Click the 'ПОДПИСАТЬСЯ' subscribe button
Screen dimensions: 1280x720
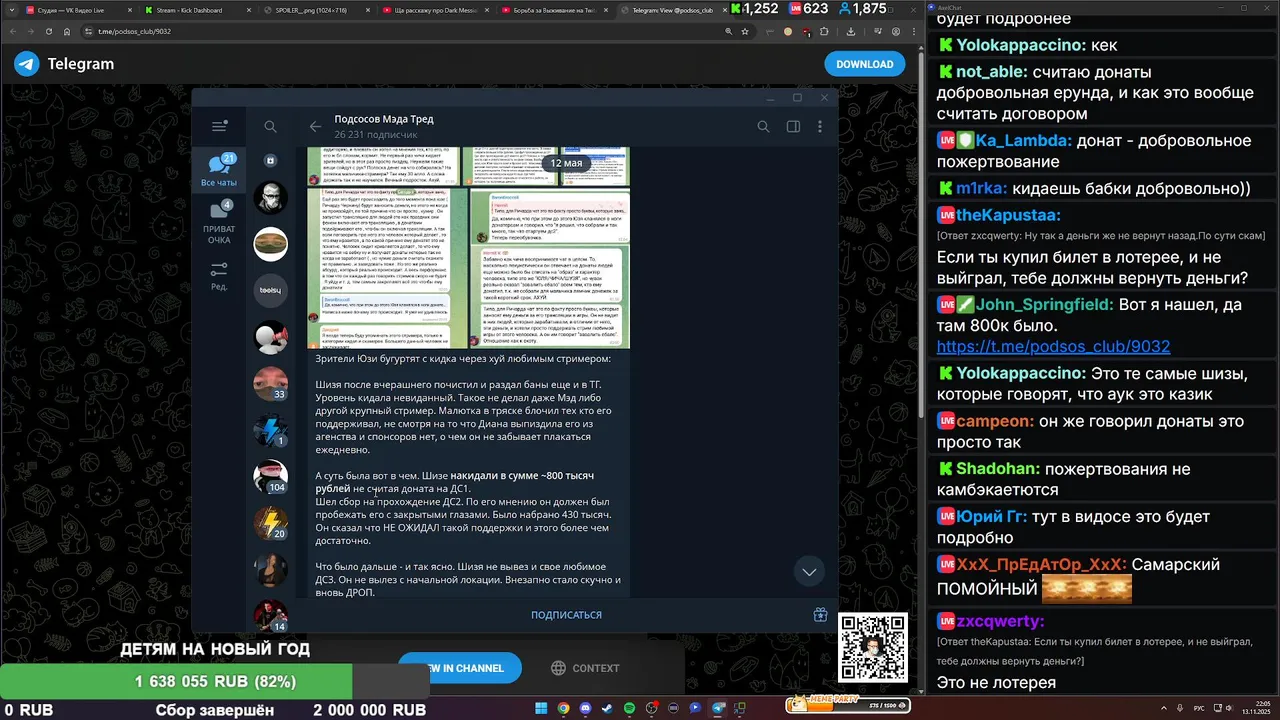coord(566,615)
